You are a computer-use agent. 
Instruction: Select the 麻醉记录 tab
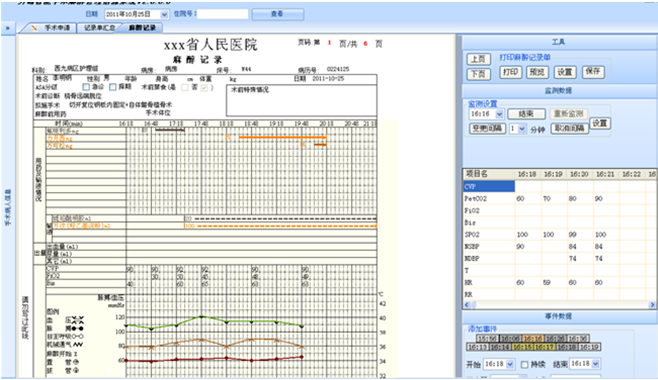coord(142,28)
